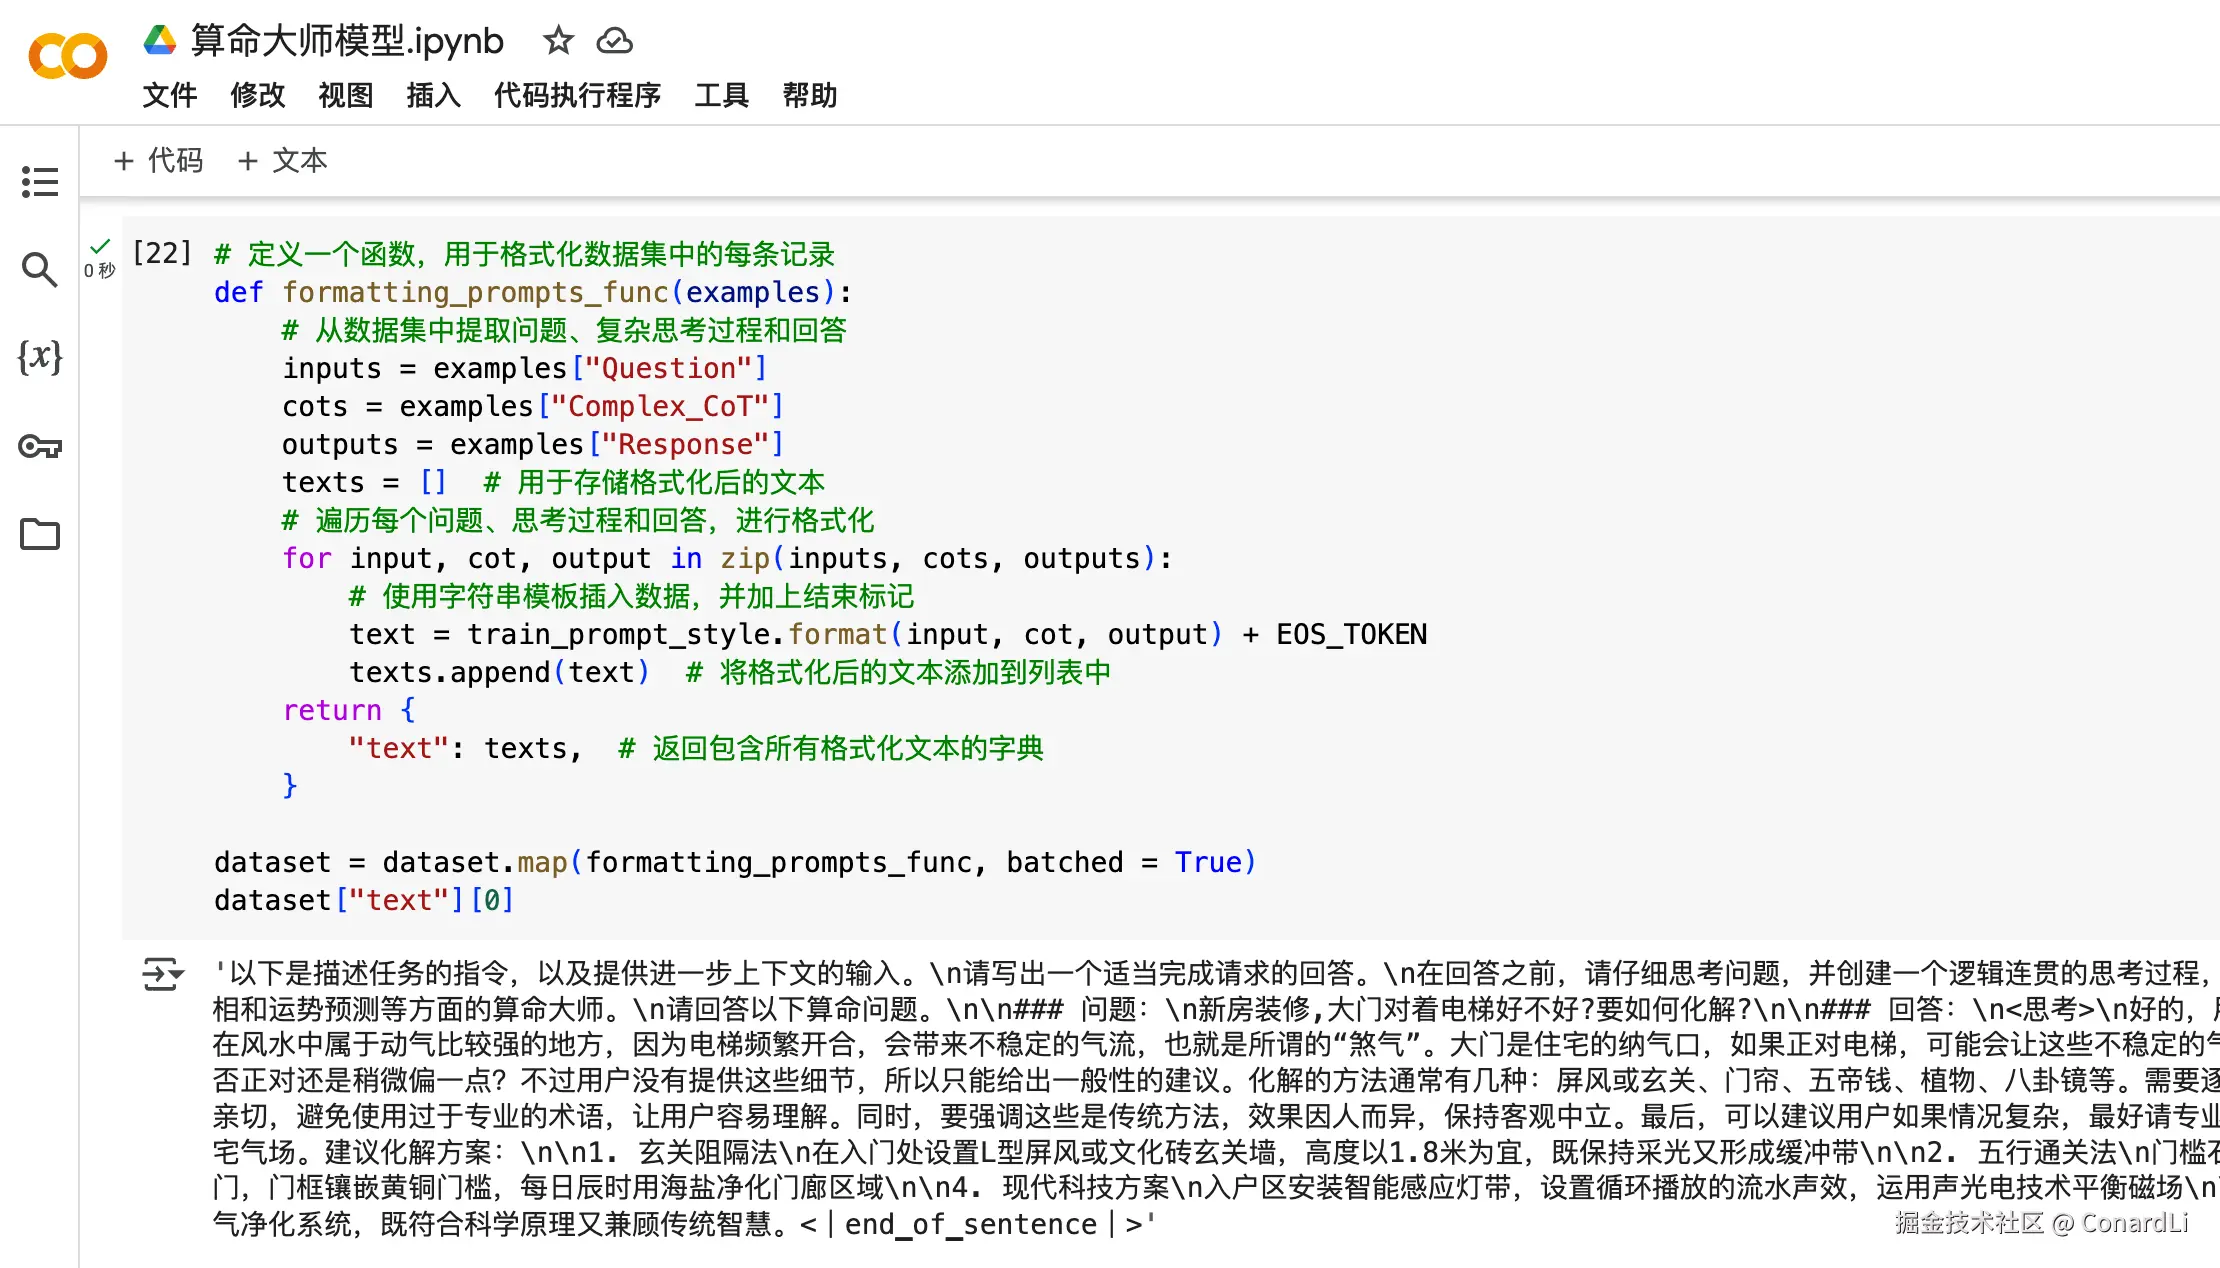This screenshot has height=1268, width=2220.
Task: Open the 代码执行程序 menu
Action: click(x=577, y=95)
